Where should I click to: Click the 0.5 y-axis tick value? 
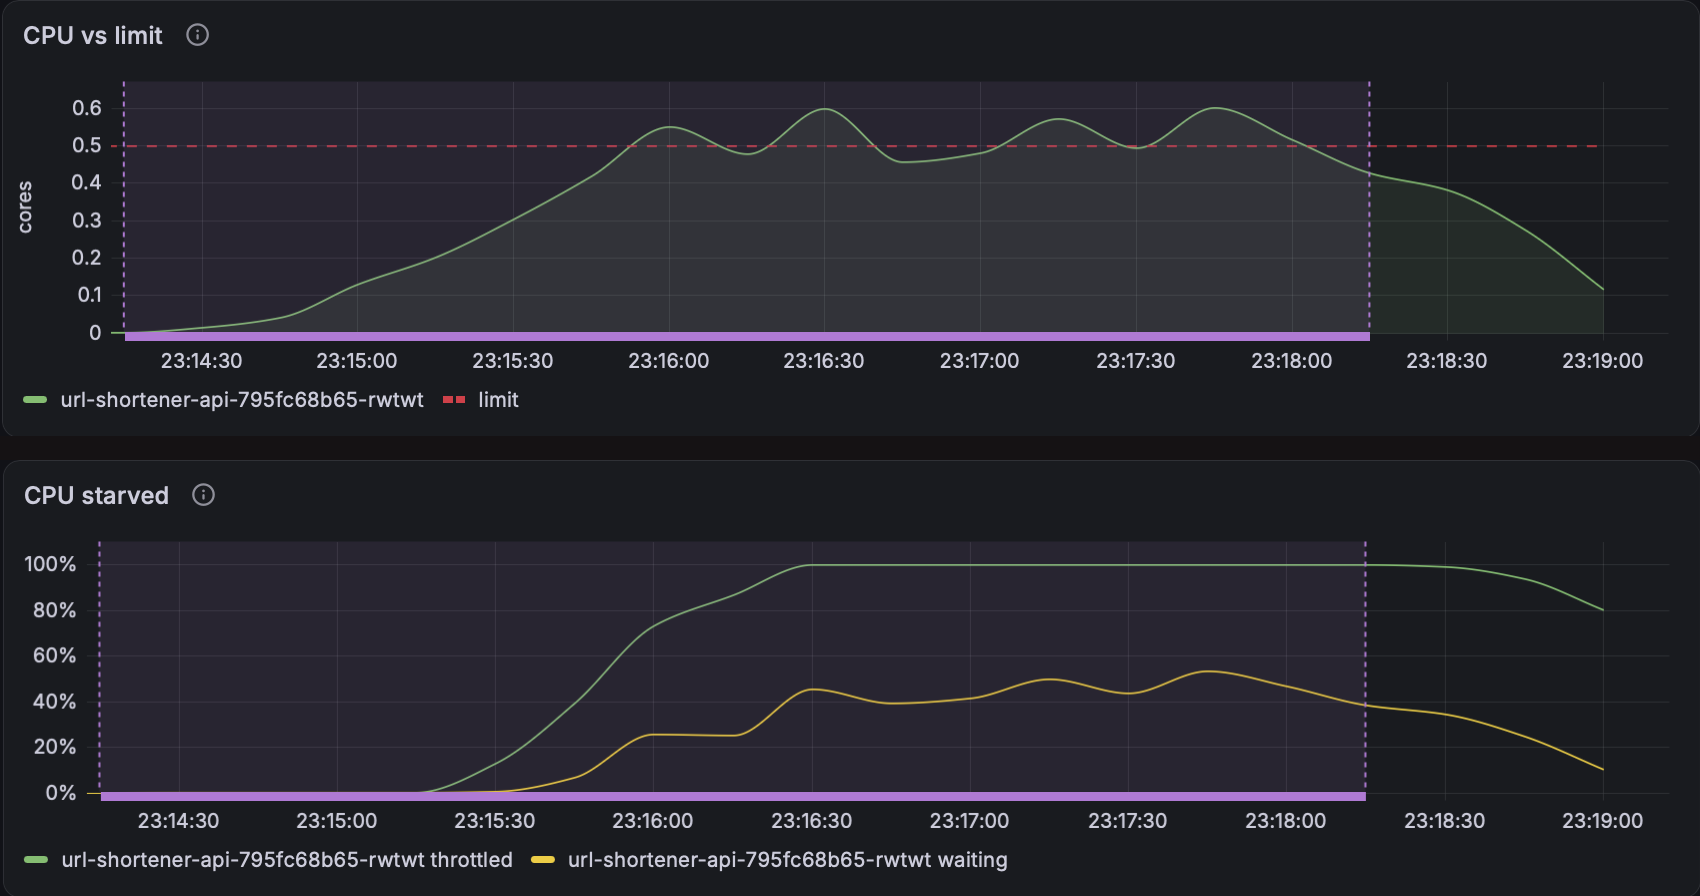click(87, 145)
